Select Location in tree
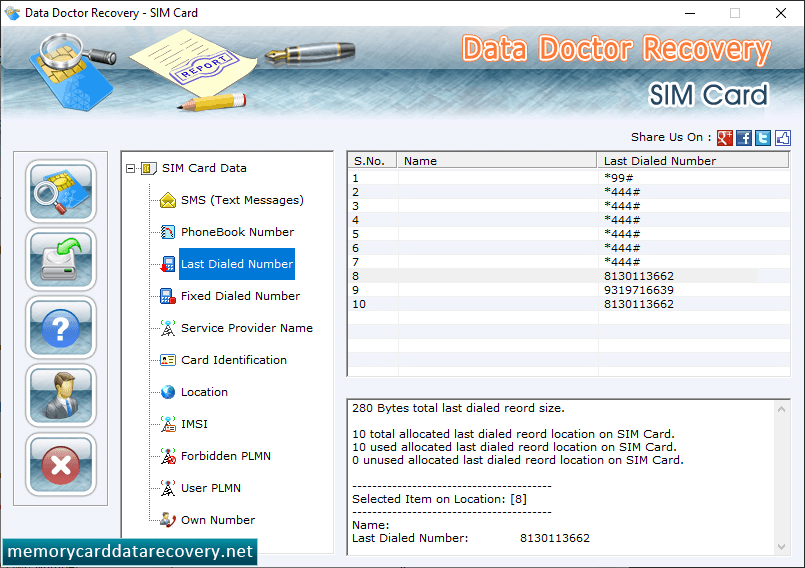Viewport: 805px width, 568px height. point(204,392)
